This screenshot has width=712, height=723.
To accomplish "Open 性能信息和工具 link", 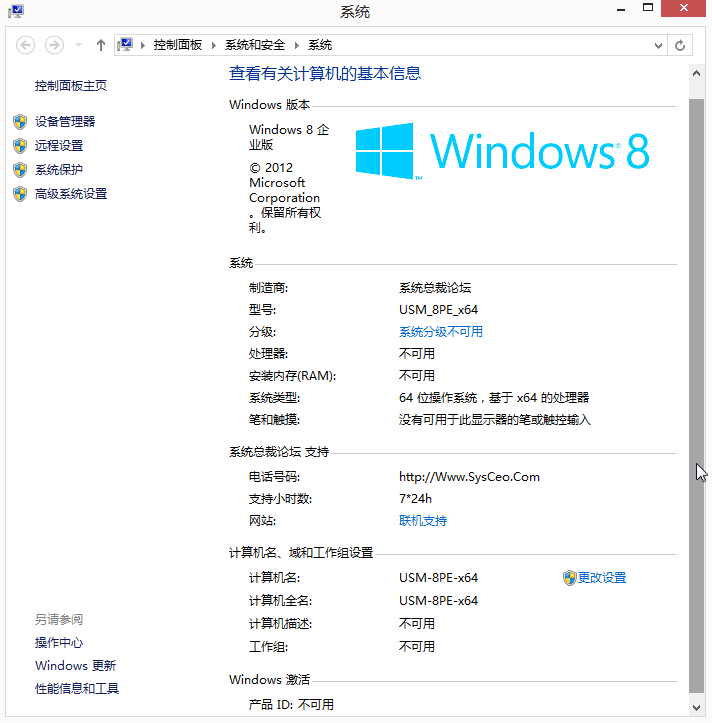I will tap(77, 688).
